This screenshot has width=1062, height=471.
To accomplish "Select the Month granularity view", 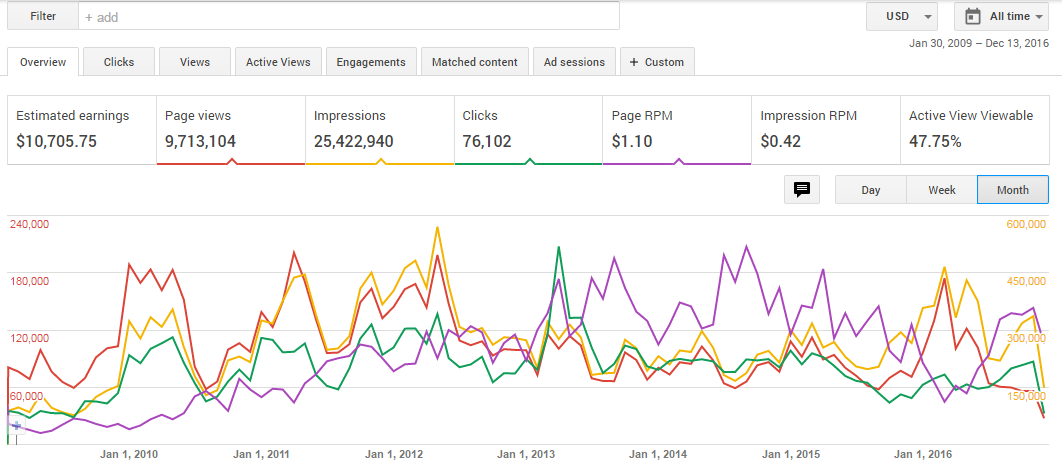I will (x=1012, y=190).
